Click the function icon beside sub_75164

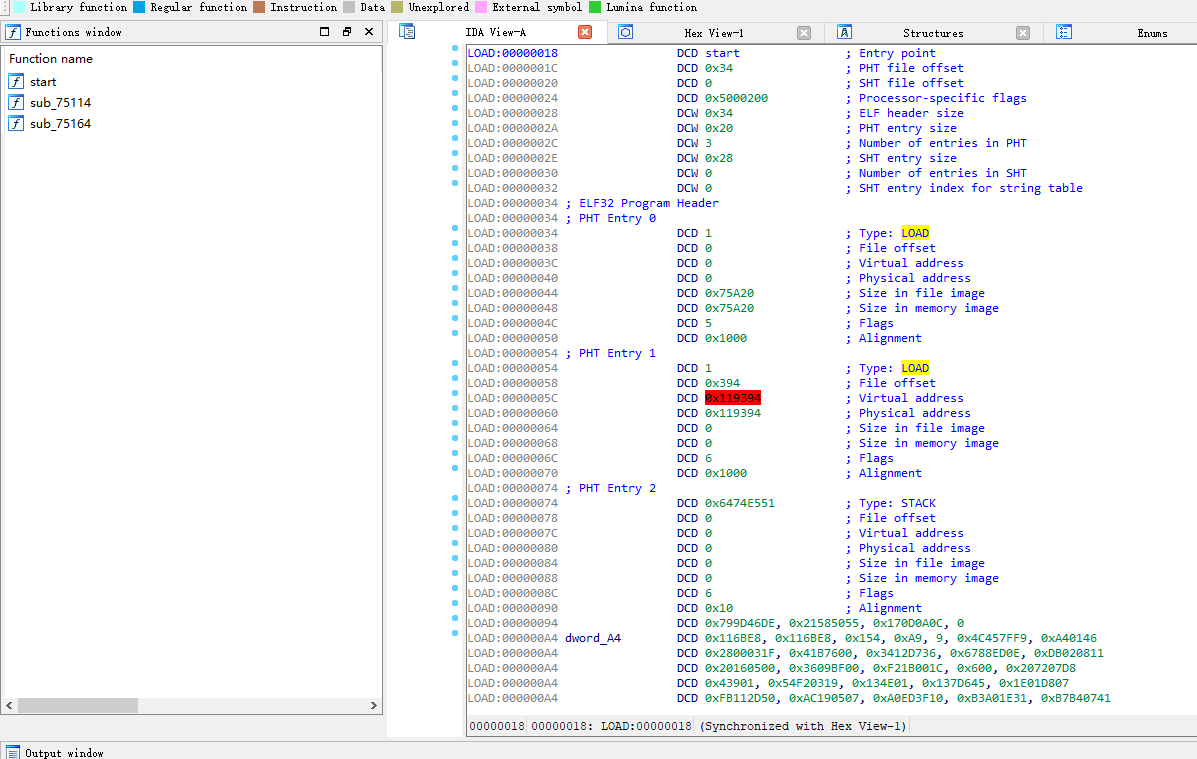[x=16, y=124]
